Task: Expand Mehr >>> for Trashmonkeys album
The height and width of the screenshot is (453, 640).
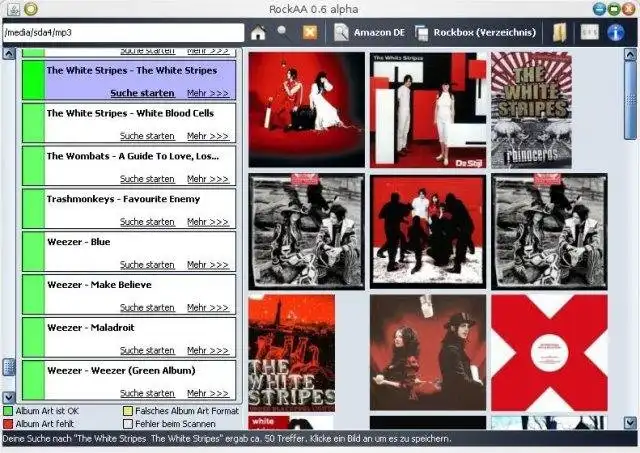Action: tap(208, 222)
